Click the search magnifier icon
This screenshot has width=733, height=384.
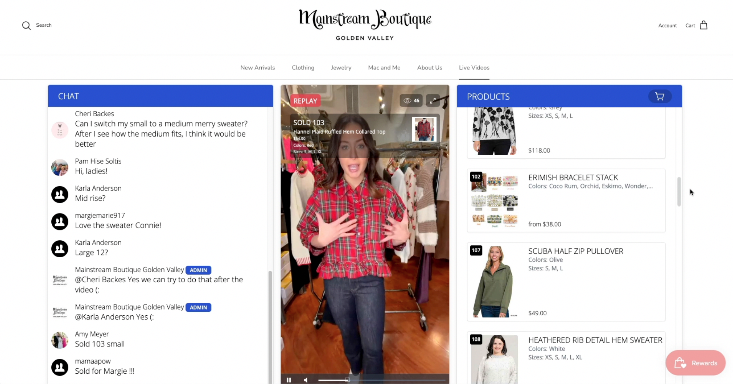click(x=26, y=25)
